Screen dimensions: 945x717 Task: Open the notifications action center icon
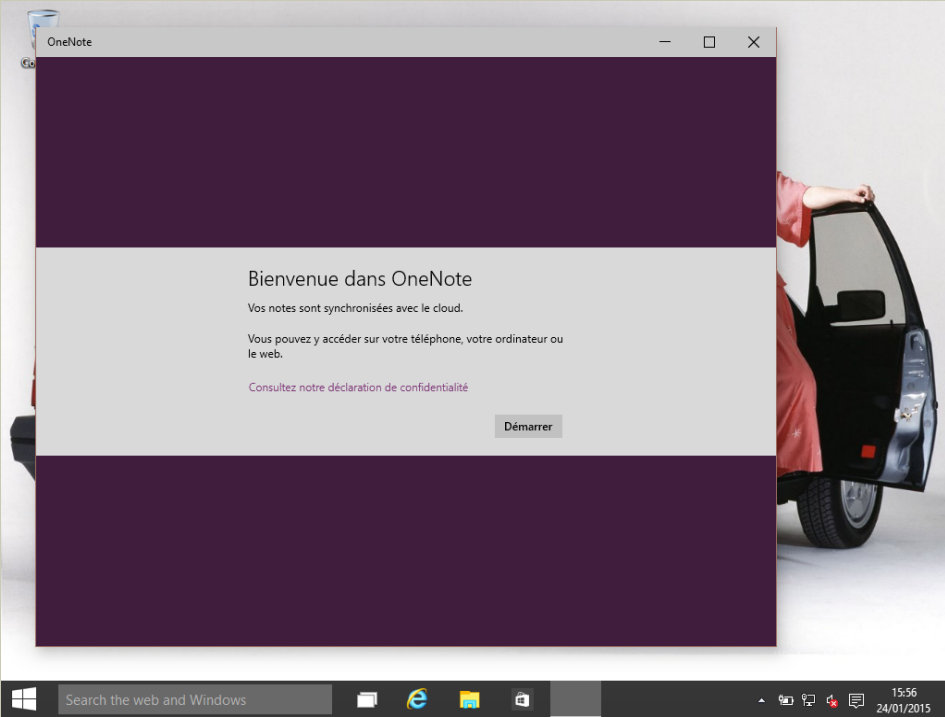(x=856, y=701)
